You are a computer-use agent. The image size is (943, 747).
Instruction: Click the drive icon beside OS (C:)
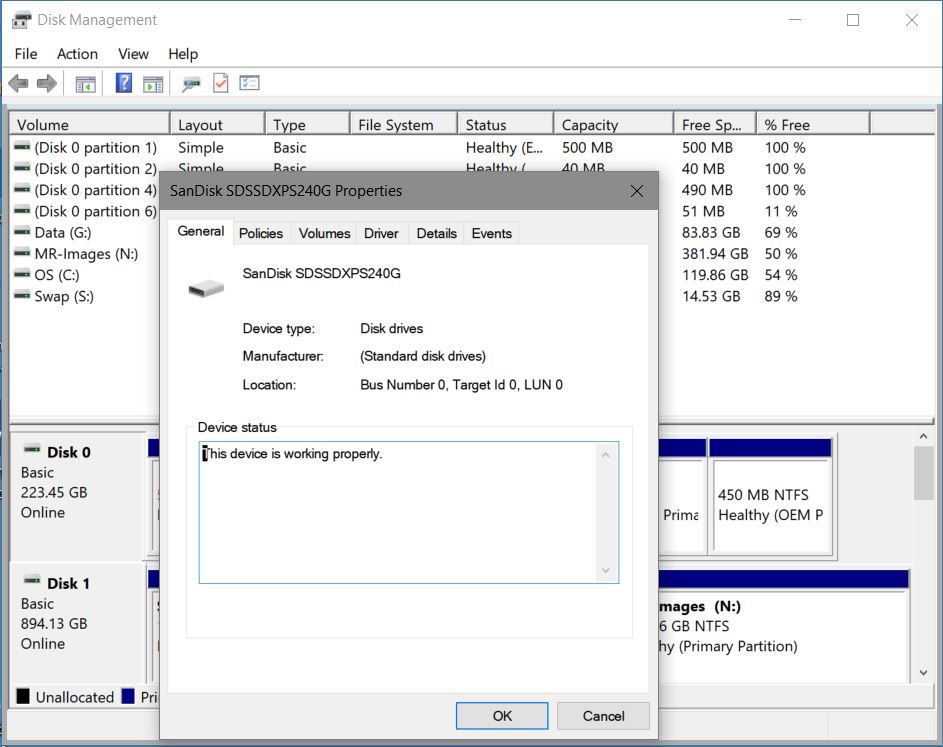(x=22, y=274)
